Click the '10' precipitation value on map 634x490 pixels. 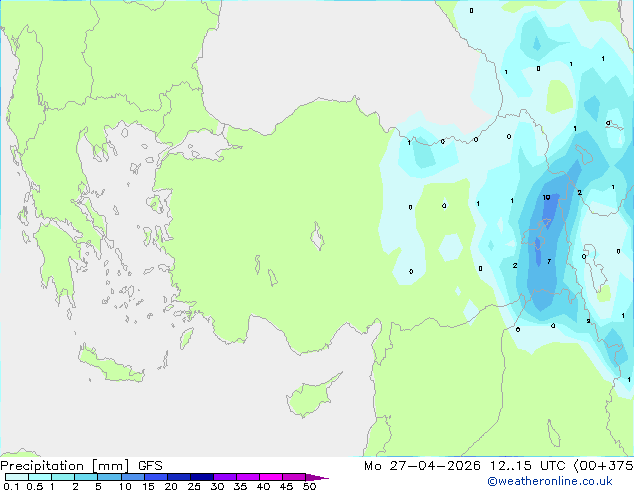[x=546, y=197]
